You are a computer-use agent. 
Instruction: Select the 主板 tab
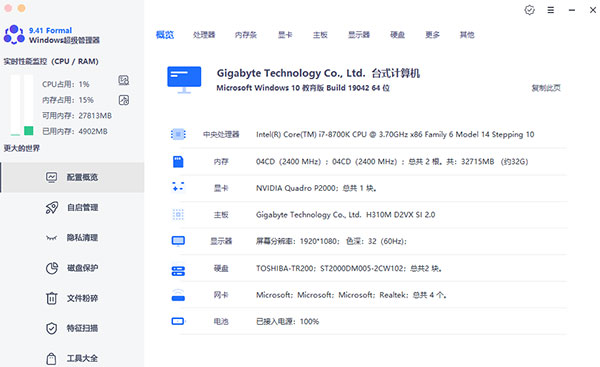point(320,35)
